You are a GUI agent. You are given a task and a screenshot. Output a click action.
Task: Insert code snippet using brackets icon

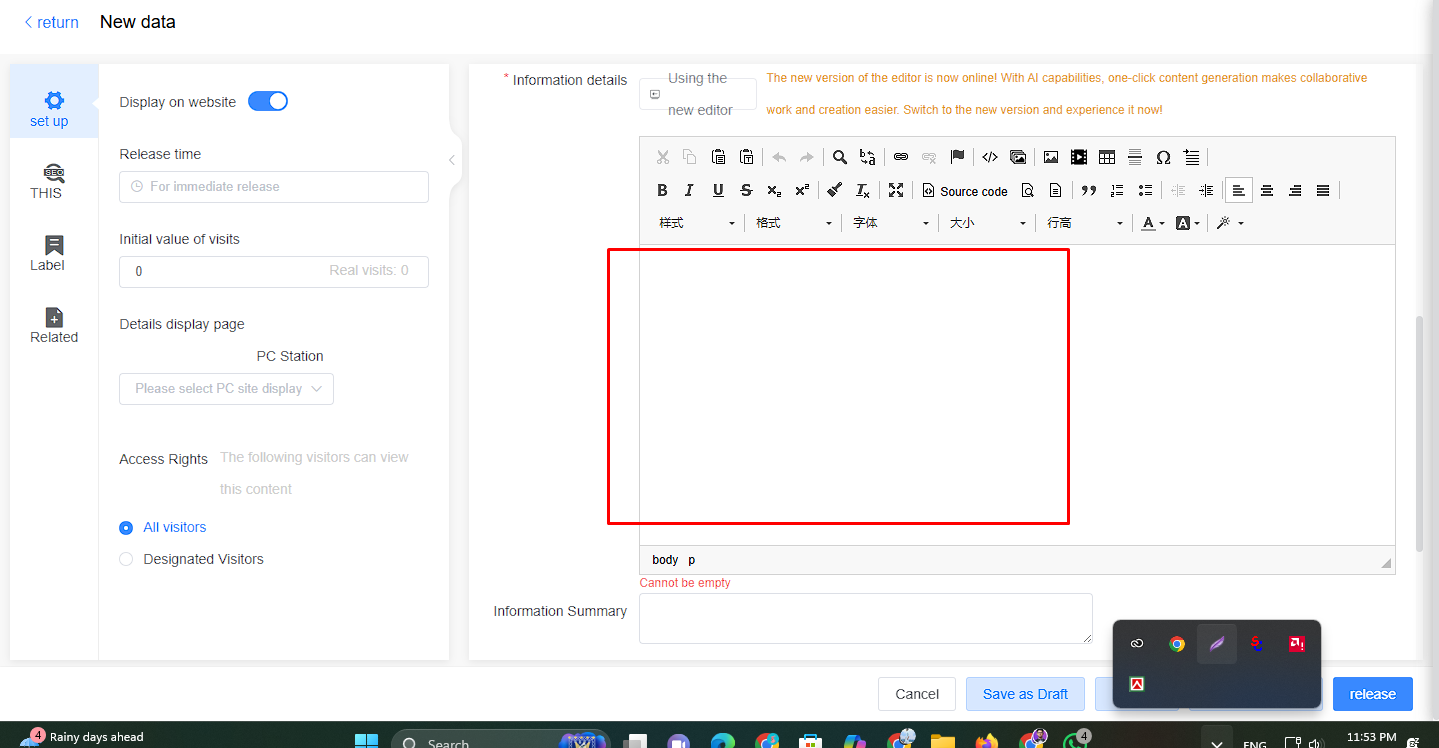(990, 157)
